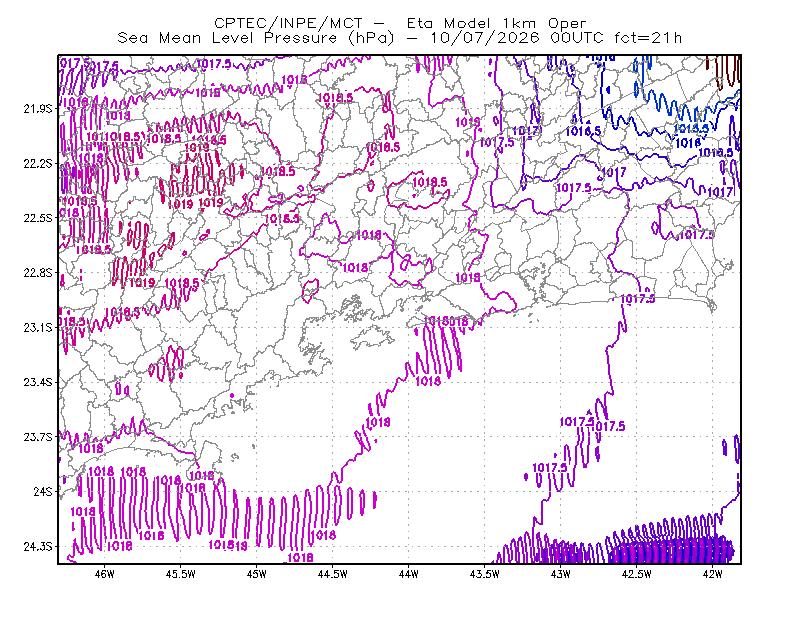Select the '22.5S' latitude axis label

[x=38, y=218]
